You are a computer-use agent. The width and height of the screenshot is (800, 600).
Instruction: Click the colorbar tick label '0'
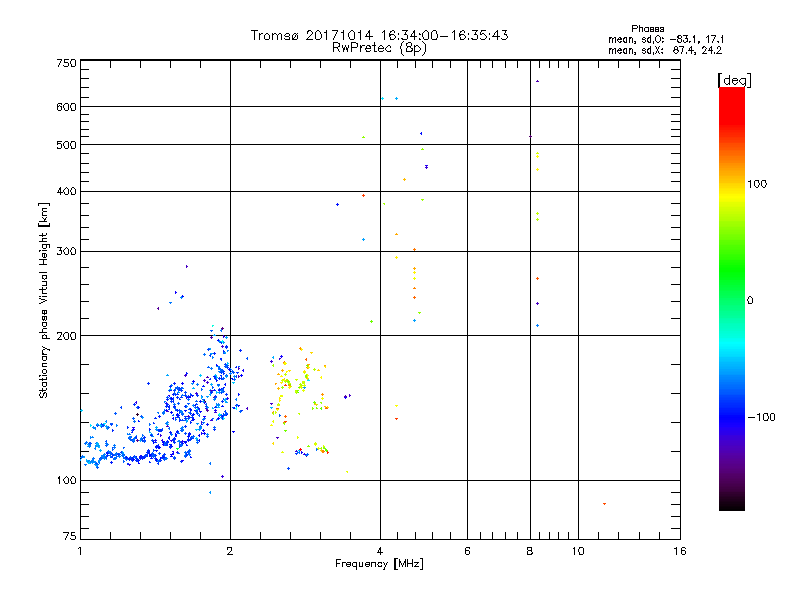click(750, 301)
